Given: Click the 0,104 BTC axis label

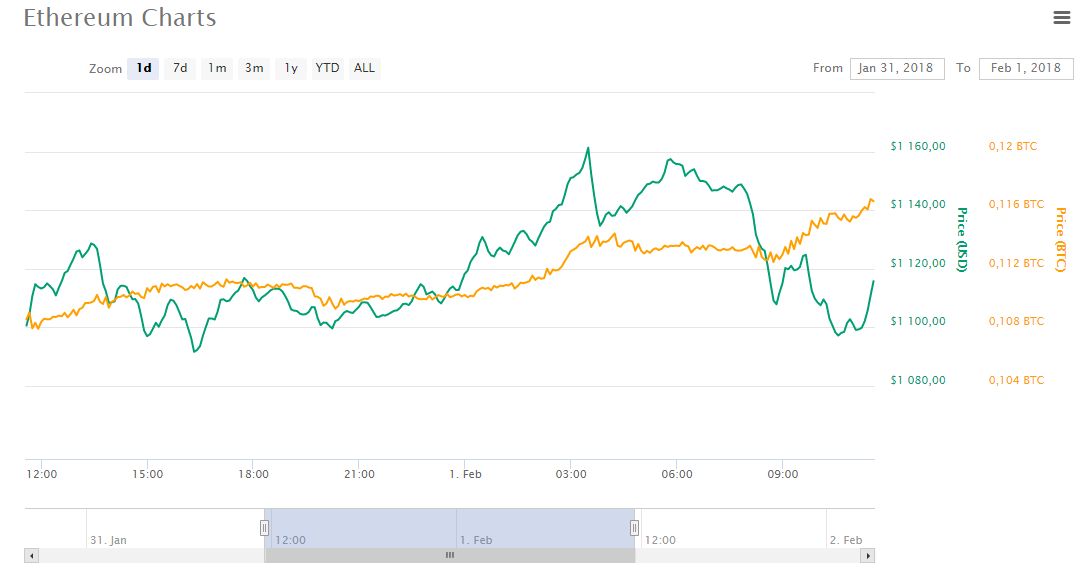Looking at the screenshot, I should [1016, 380].
